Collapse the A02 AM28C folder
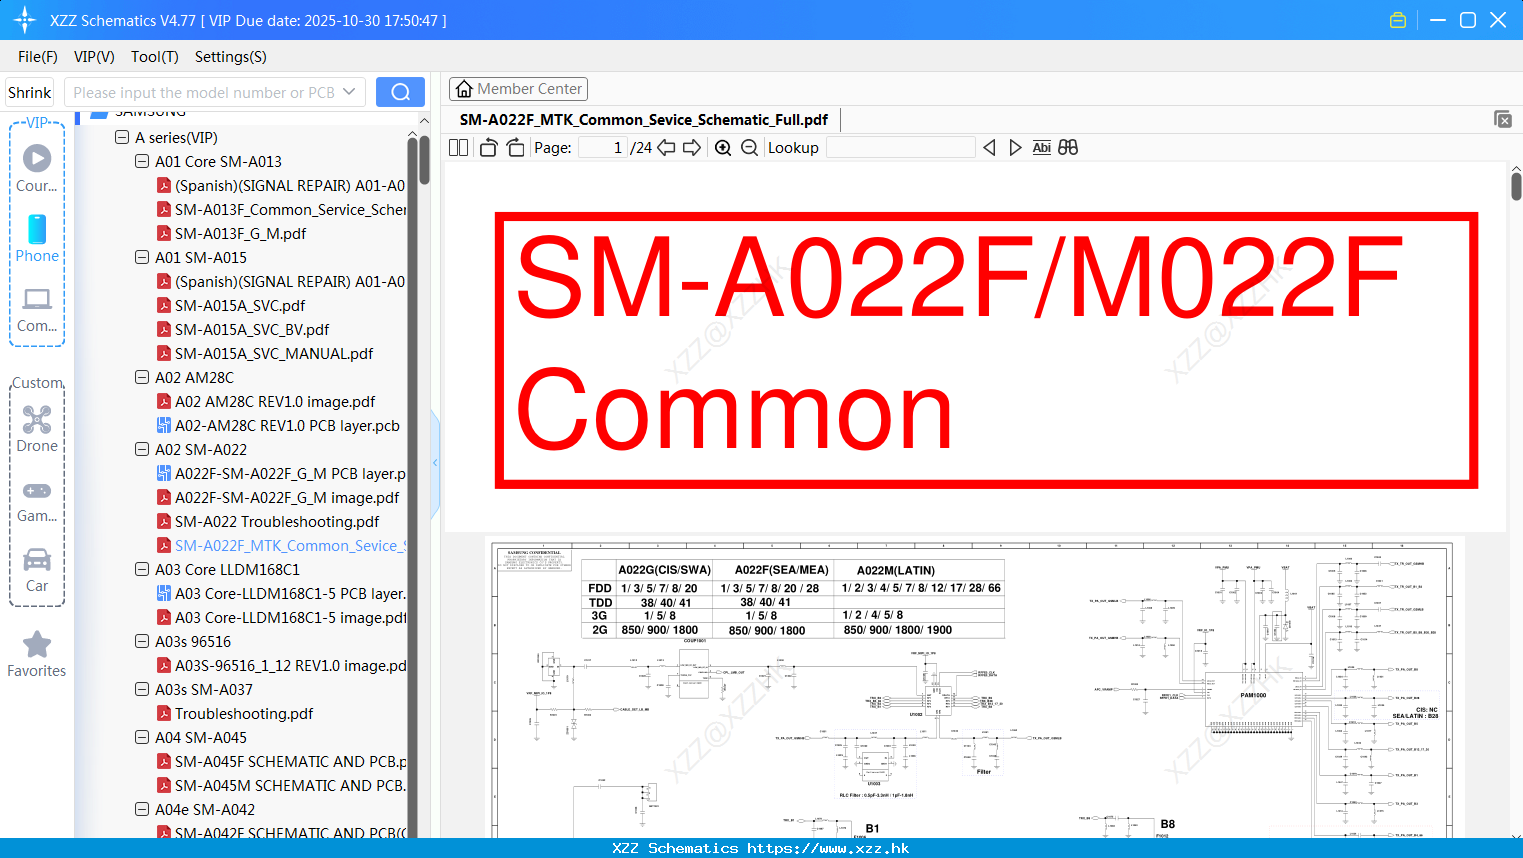The image size is (1523, 858). pos(142,377)
